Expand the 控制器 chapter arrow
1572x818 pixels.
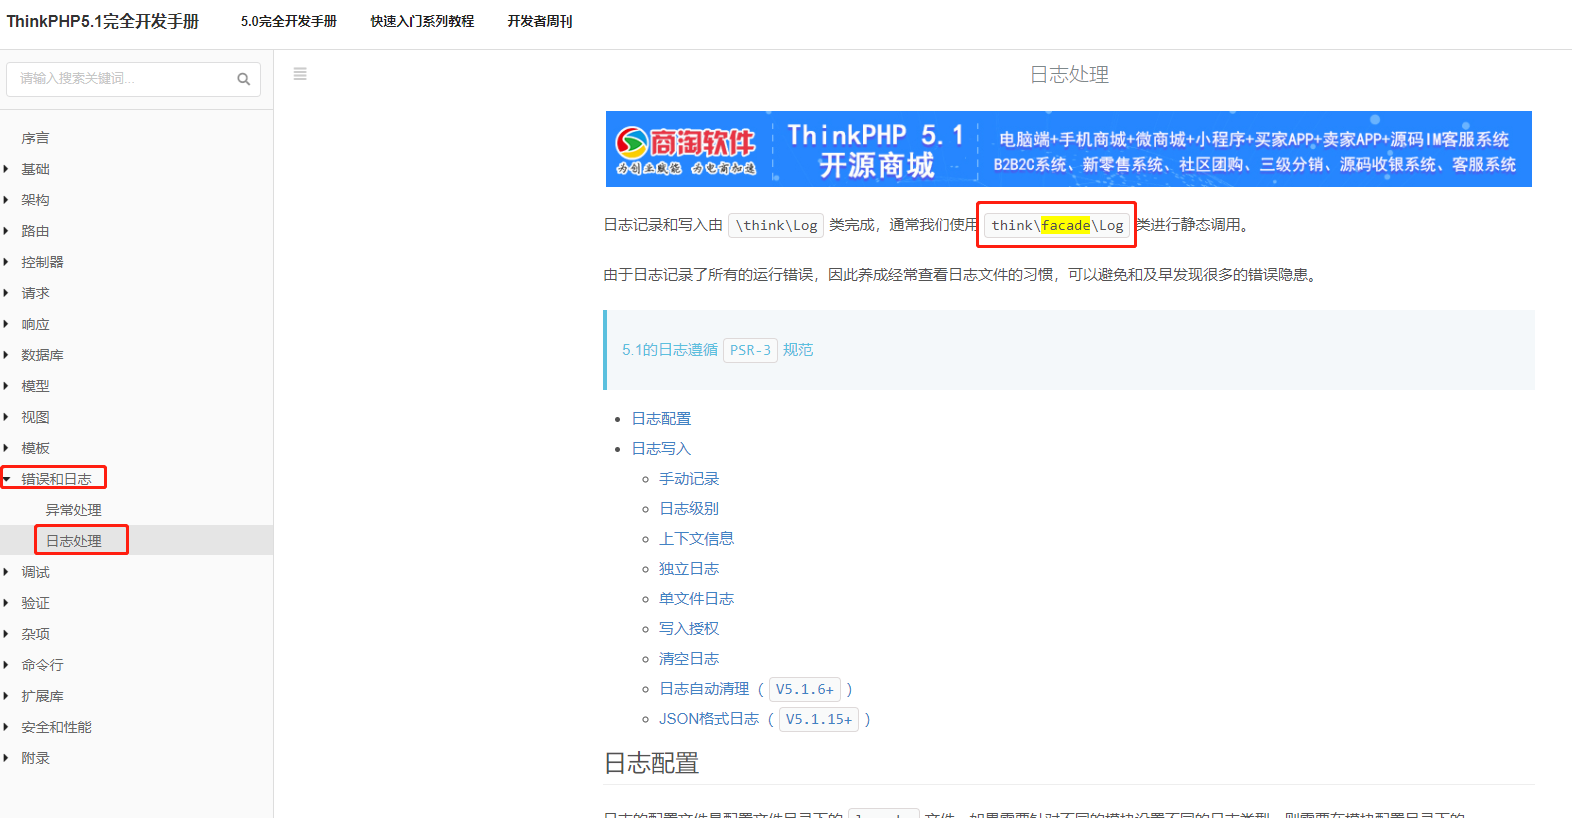(6, 262)
